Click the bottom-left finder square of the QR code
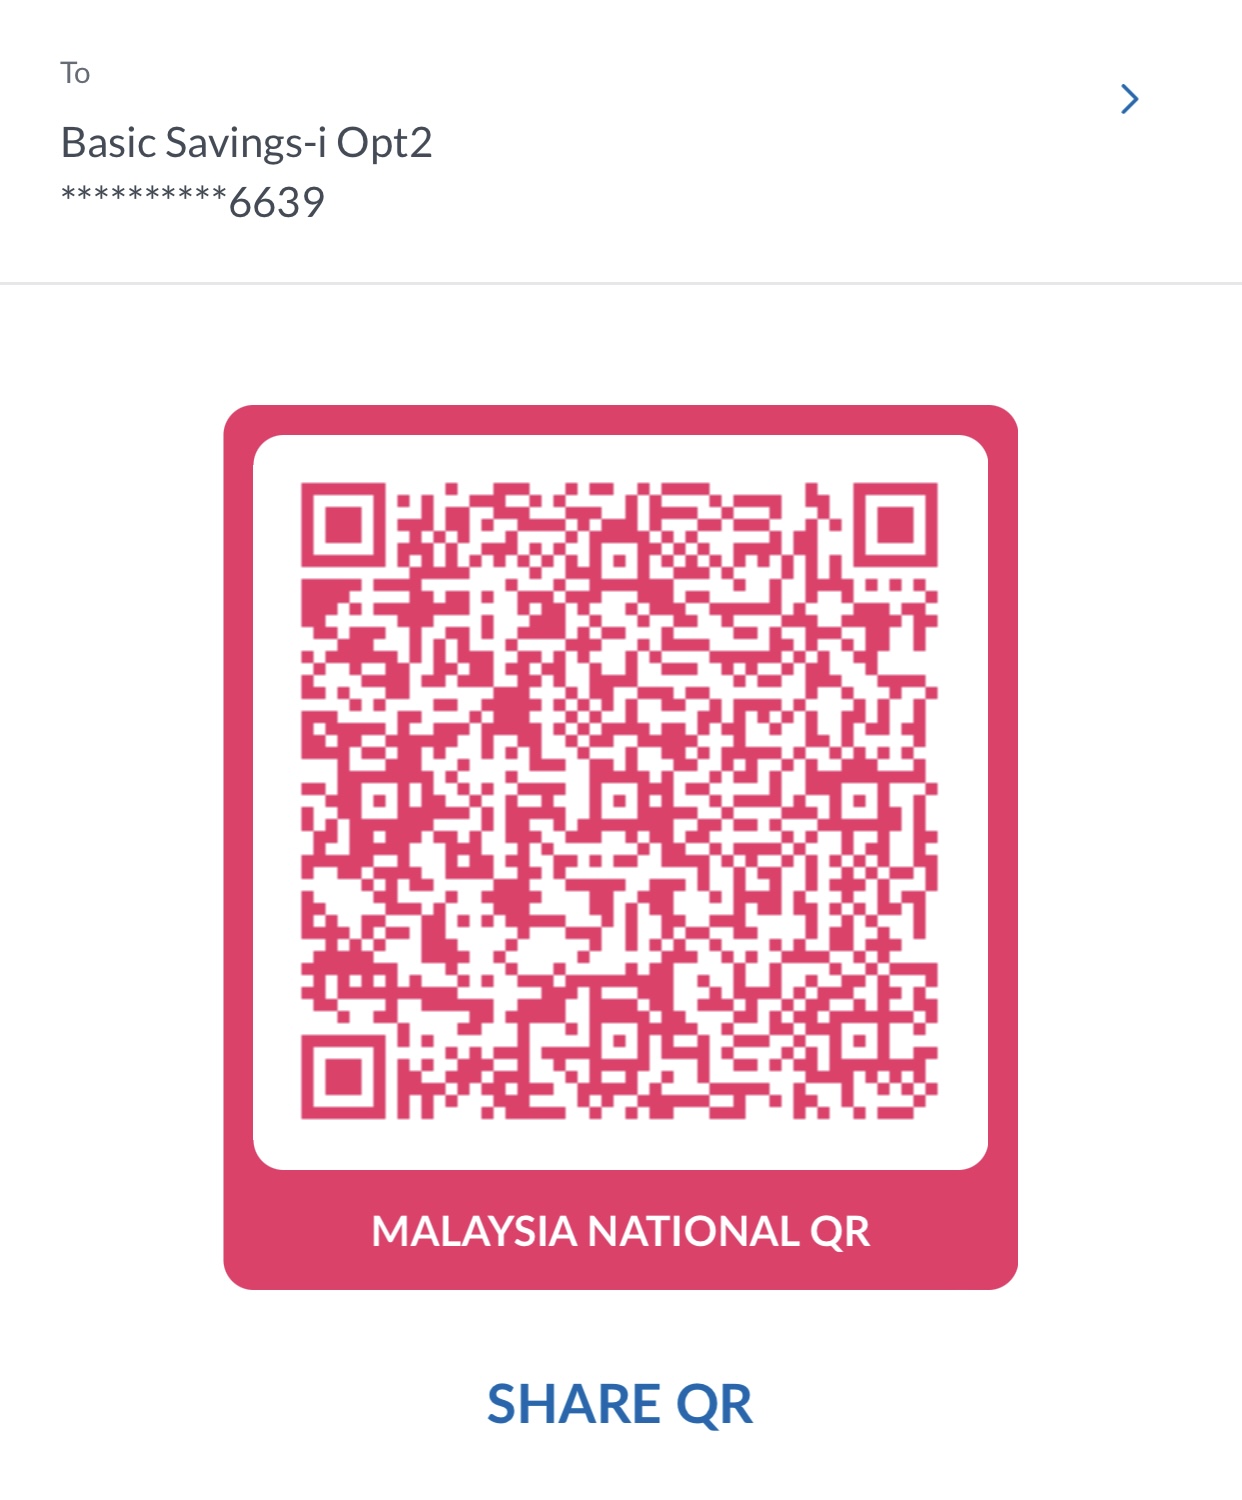Image resolution: width=1242 pixels, height=1500 pixels. click(x=343, y=1077)
